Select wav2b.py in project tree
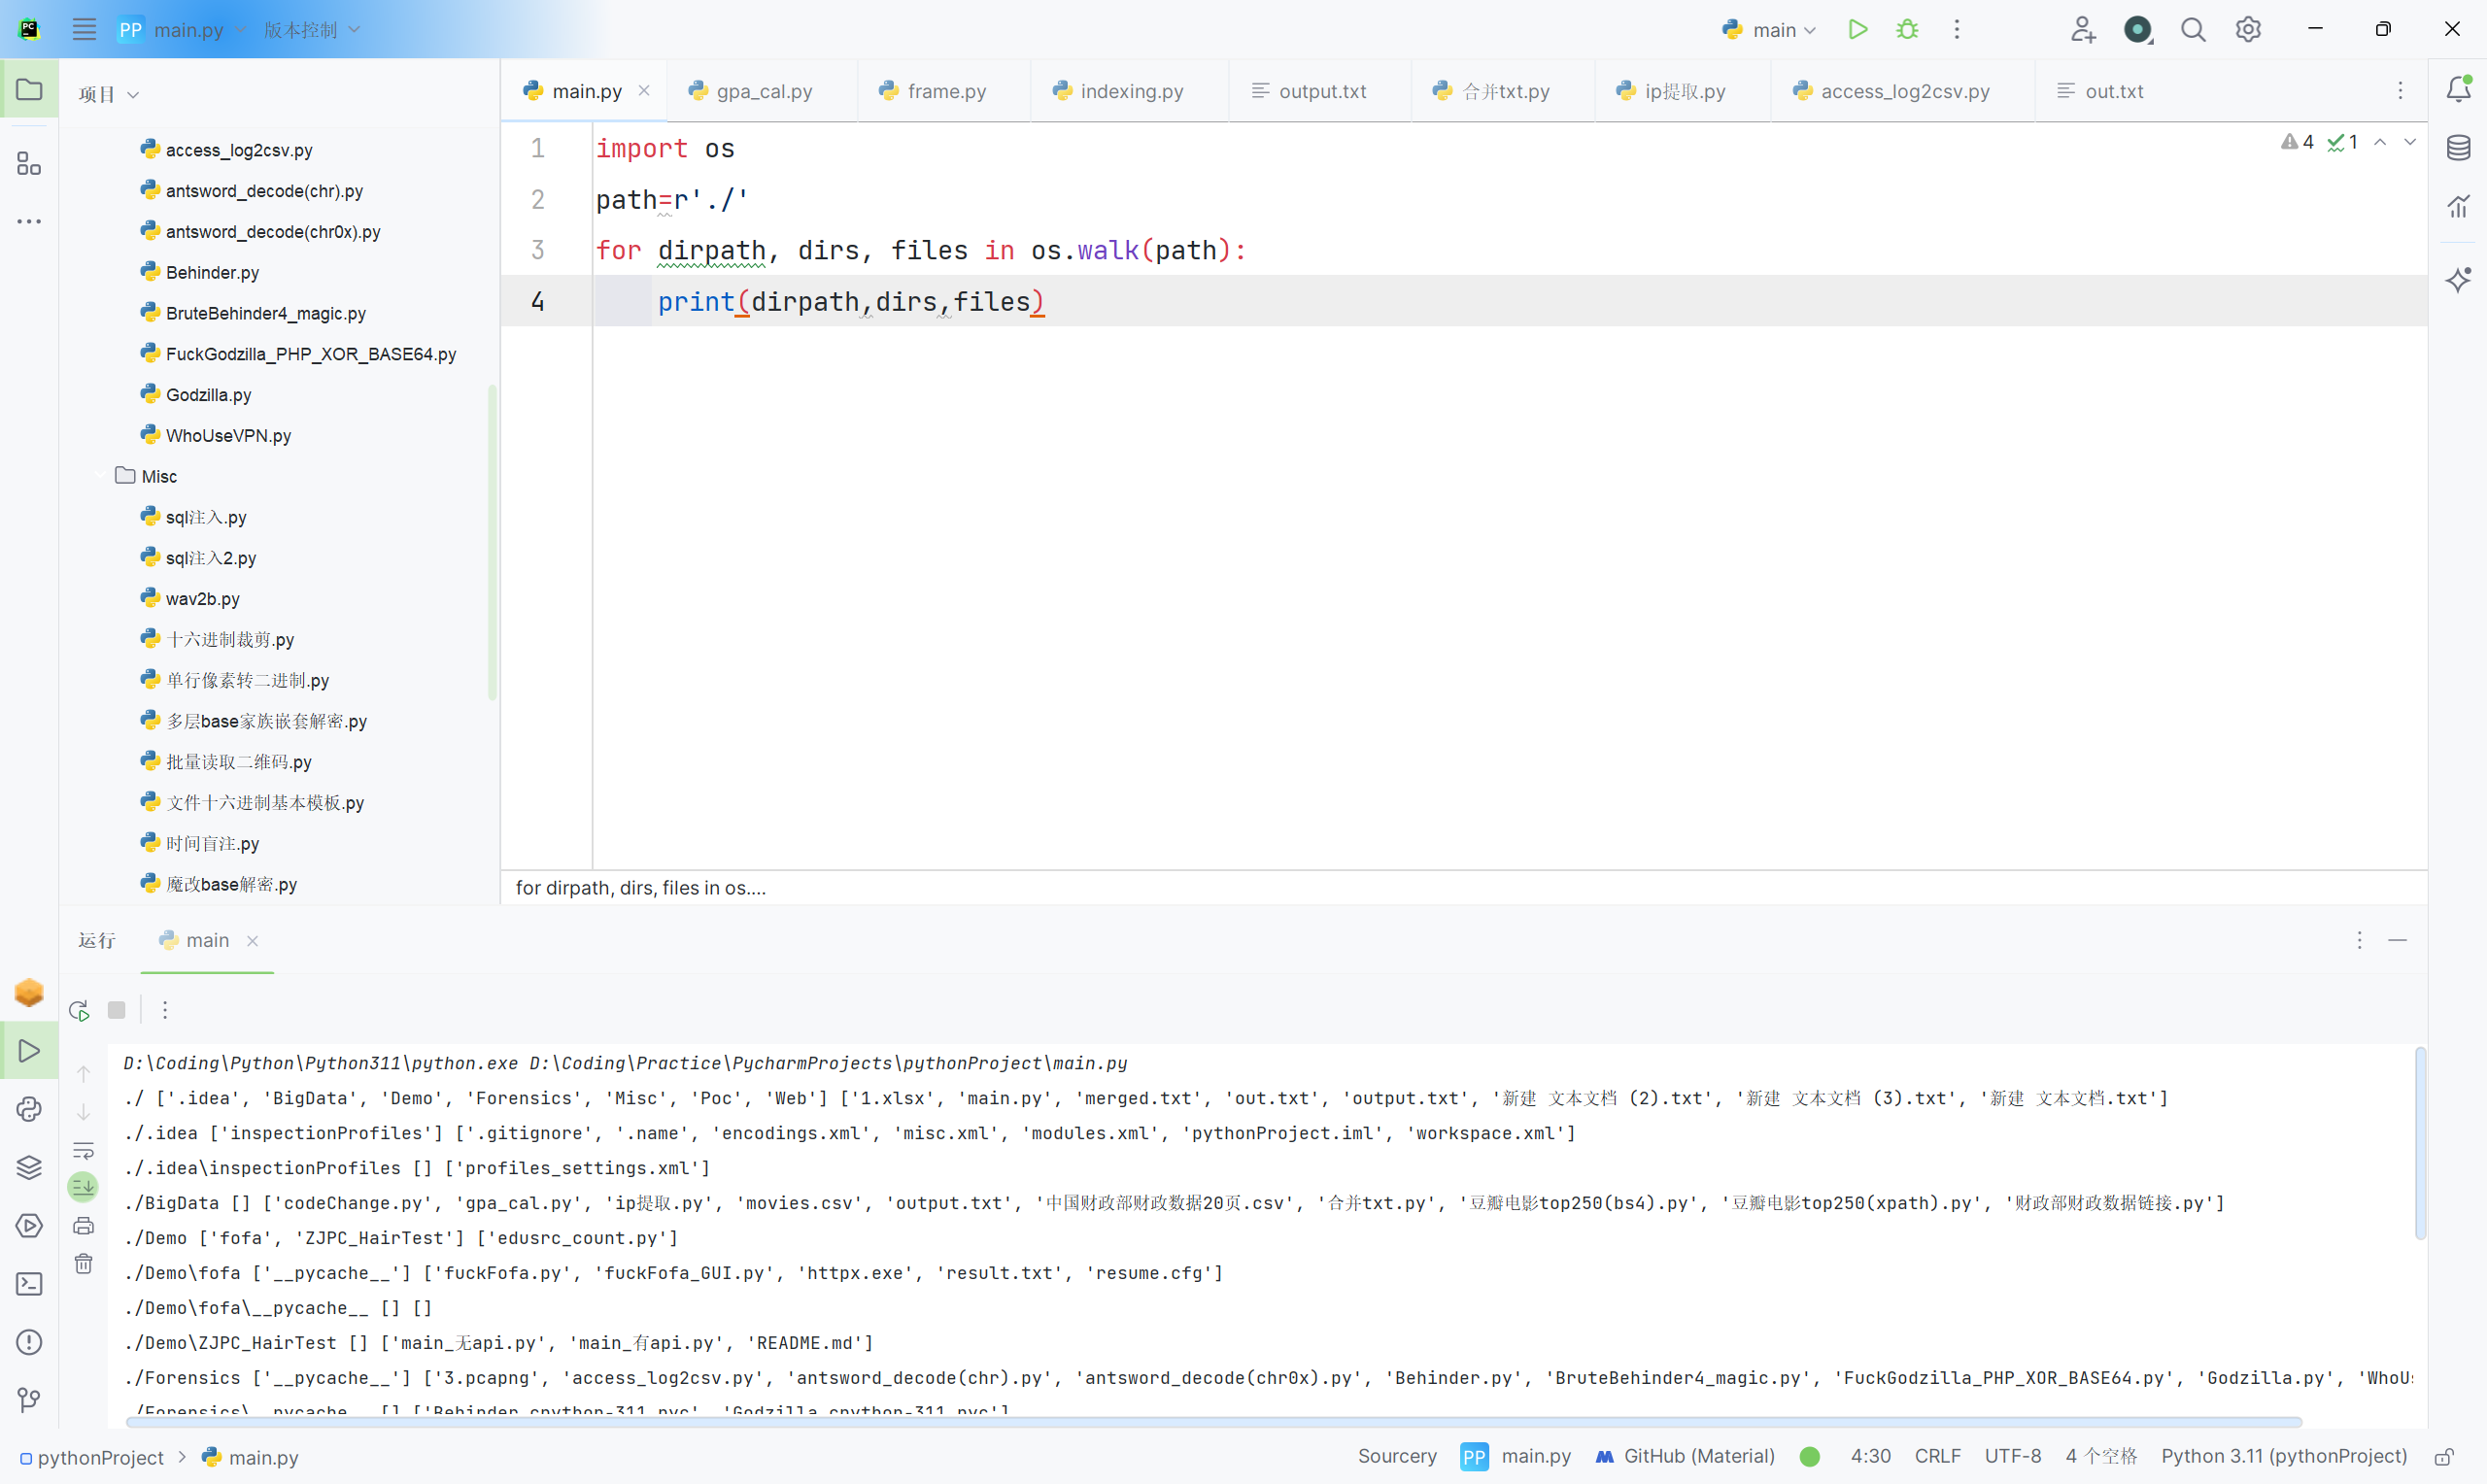 [202, 598]
